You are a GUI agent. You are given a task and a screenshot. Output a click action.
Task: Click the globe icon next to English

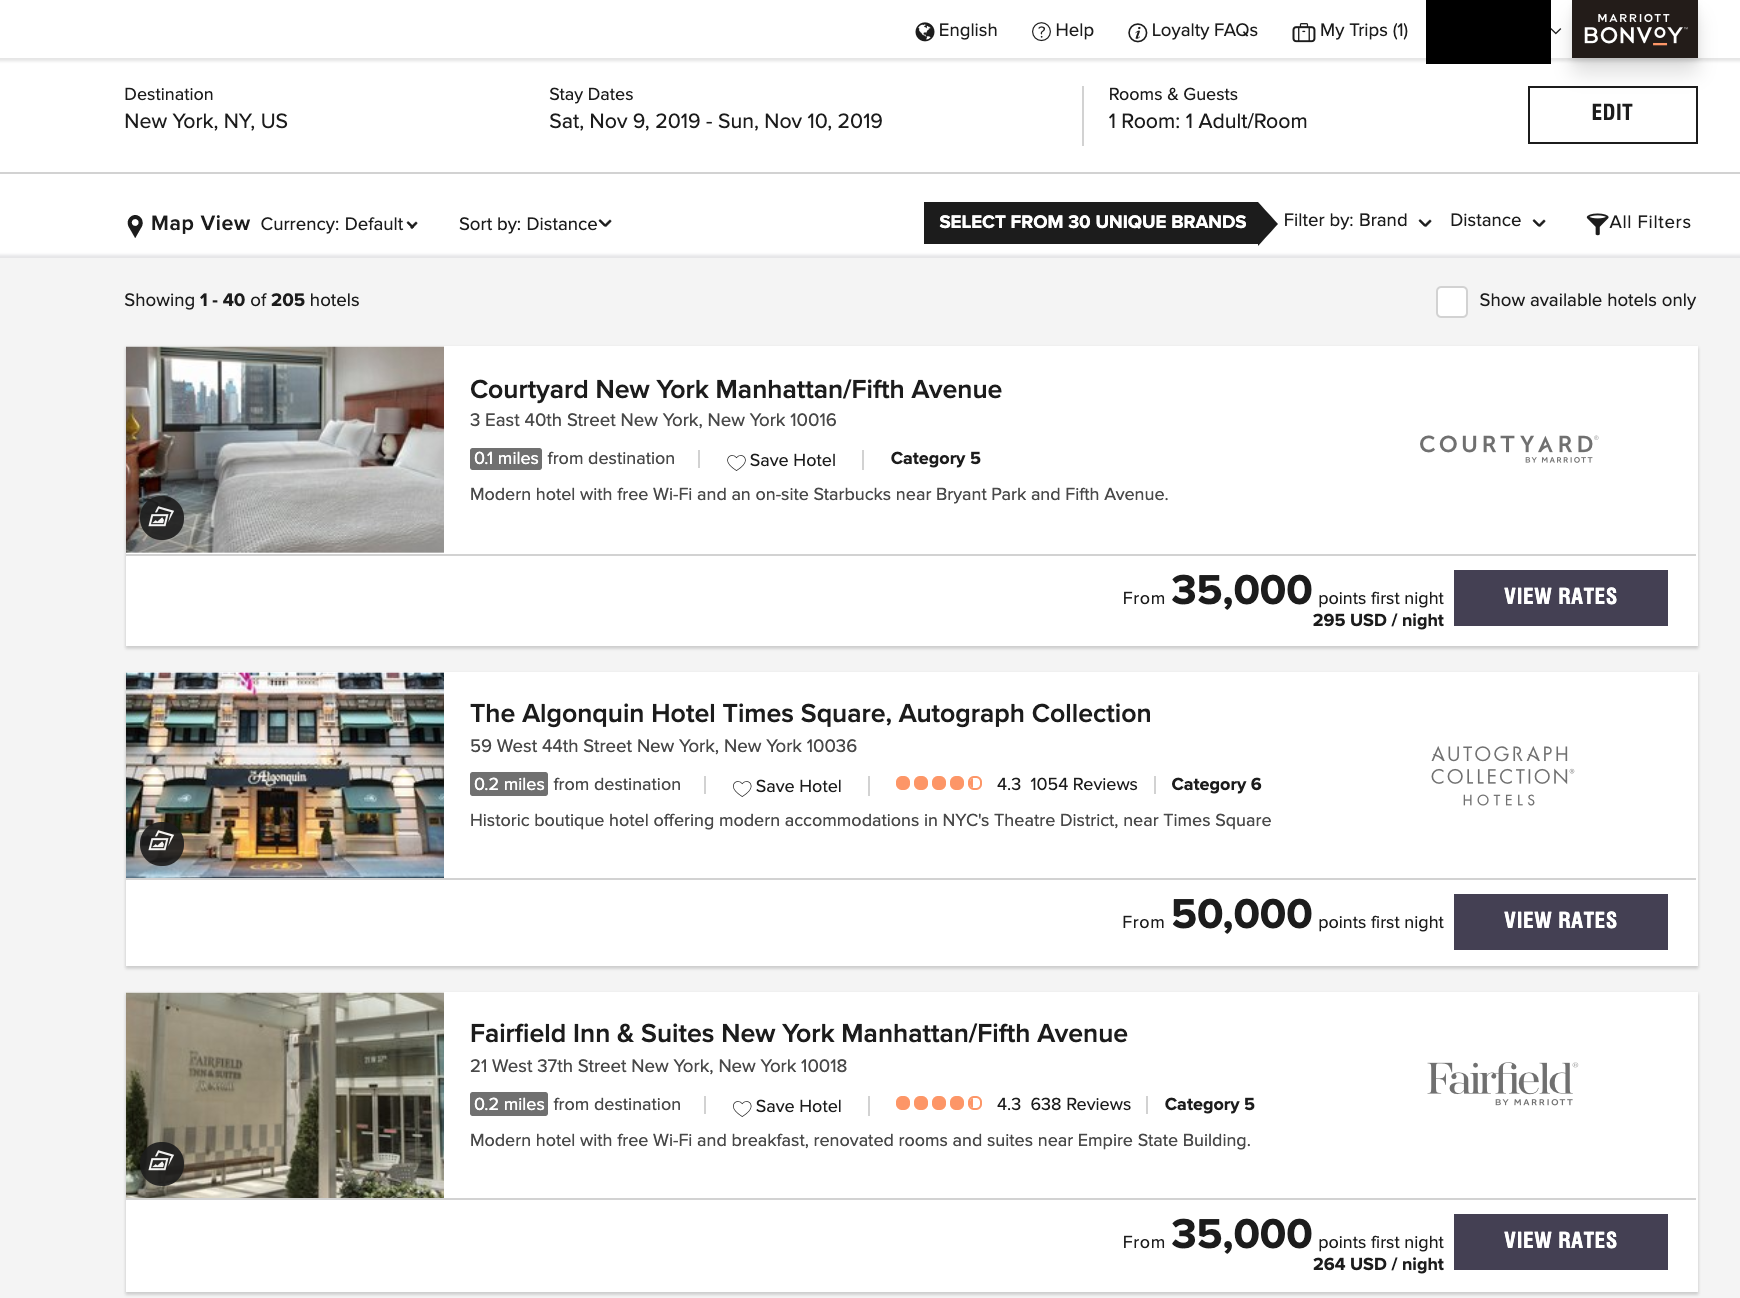[x=924, y=32]
